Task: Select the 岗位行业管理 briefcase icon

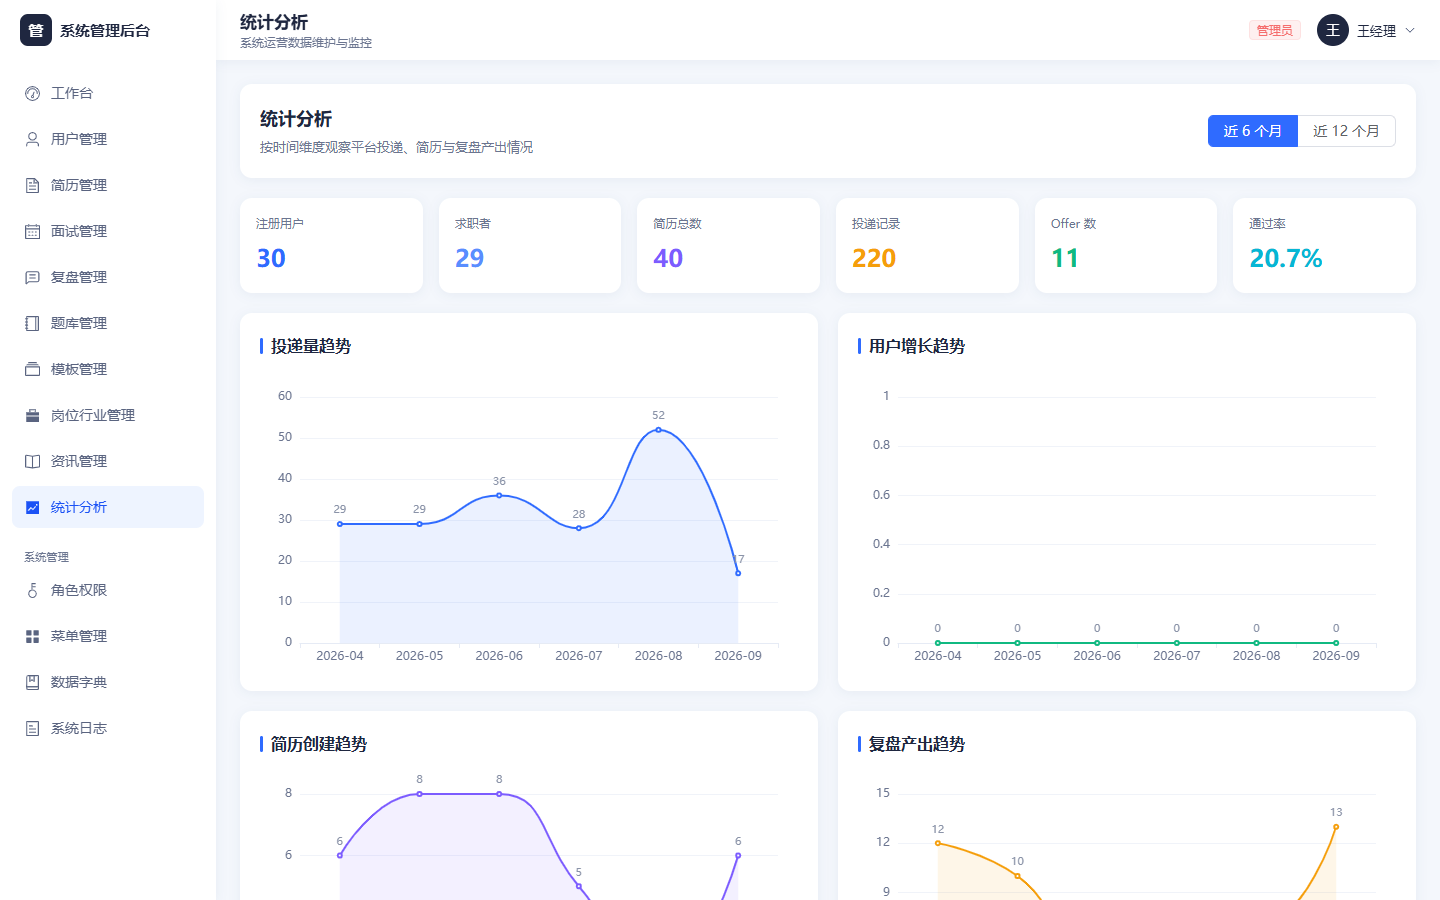Action: [32, 415]
